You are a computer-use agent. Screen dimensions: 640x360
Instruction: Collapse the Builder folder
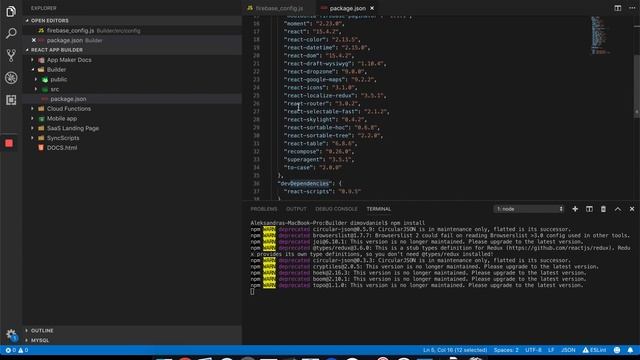[x=56, y=70]
